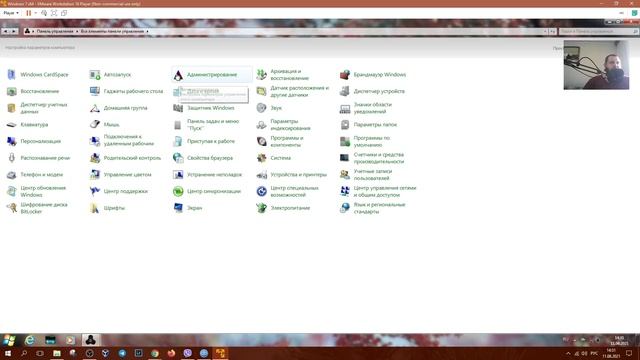This screenshot has width=640, height=360.
Task: Open the Домашняя группа icon
Action: coord(95,108)
